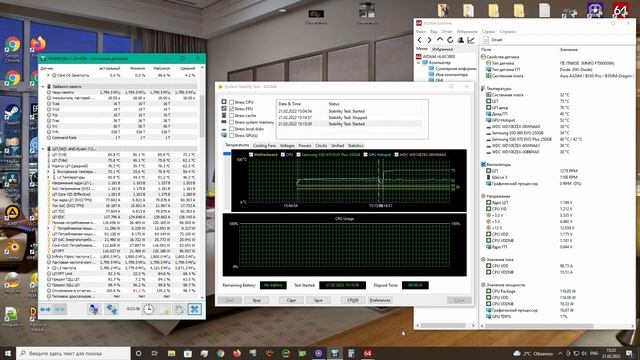Click the red AIDA64 desktop shortcut icon

(x=620, y=10)
